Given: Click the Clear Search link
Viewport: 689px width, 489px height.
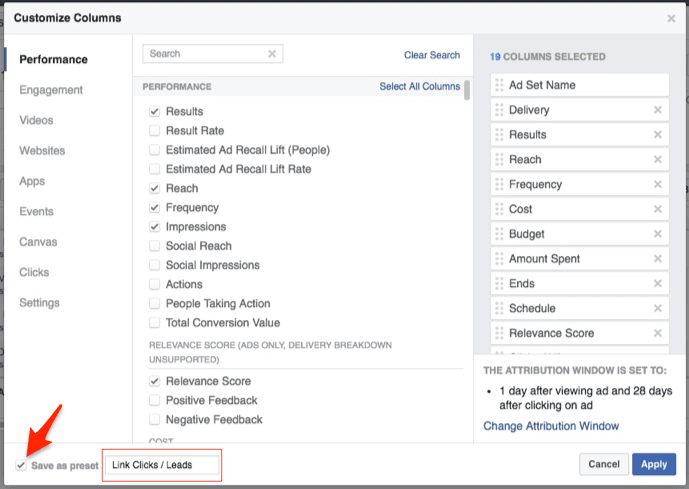Looking at the screenshot, I should [x=432, y=55].
